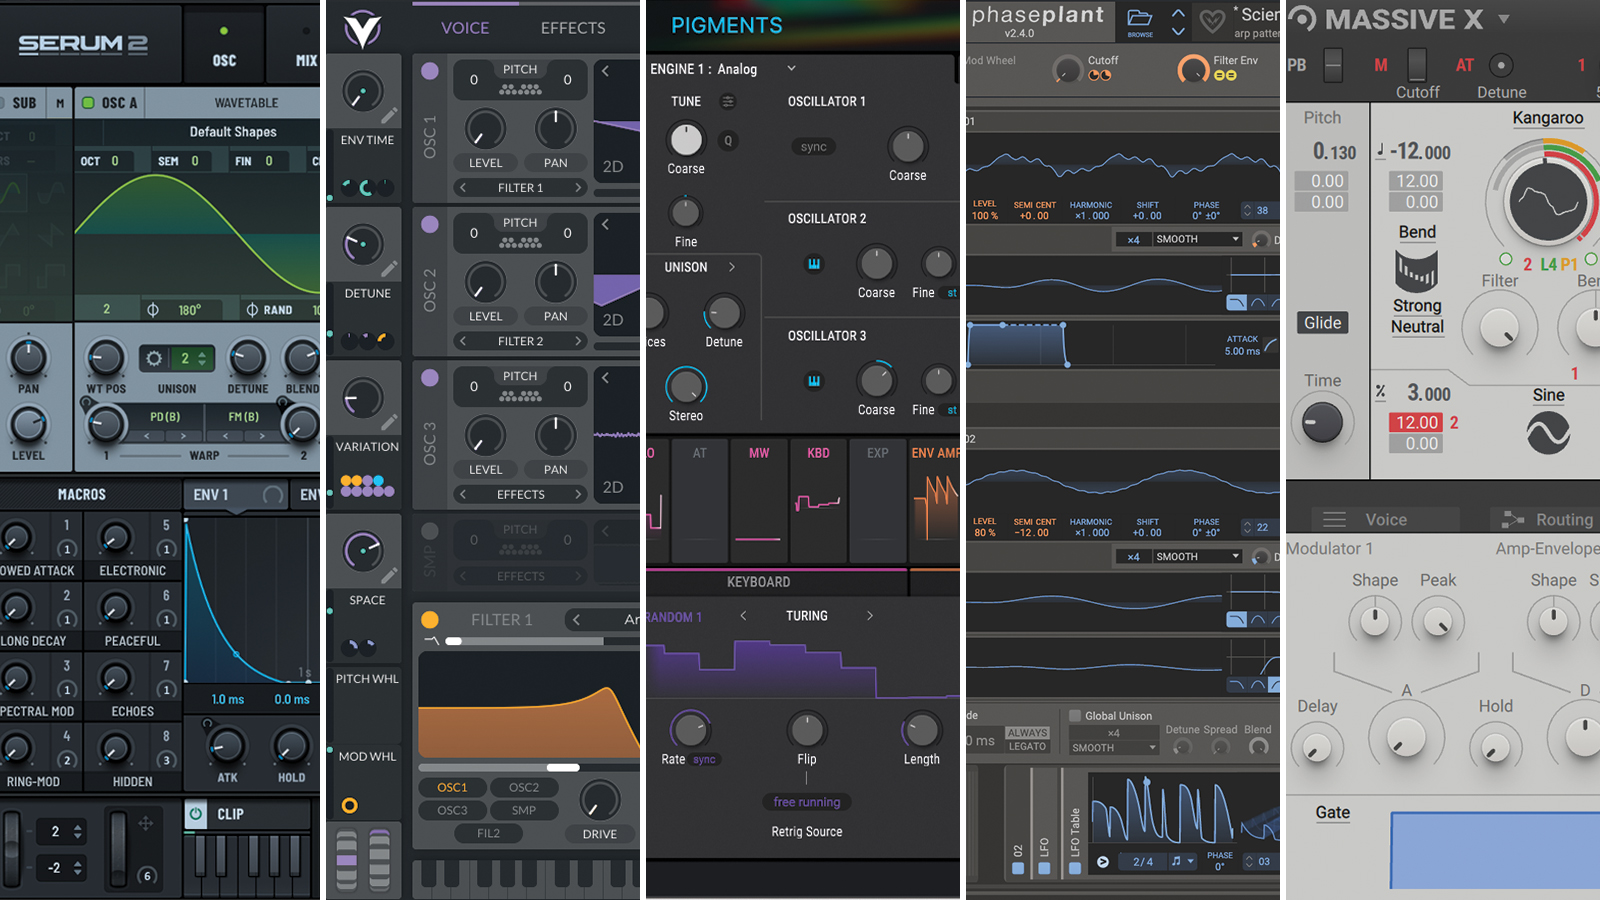Select LEGATO mode in Phase Plant
This screenshot has height=900, width=1600.
click(x=1027, y=747)
